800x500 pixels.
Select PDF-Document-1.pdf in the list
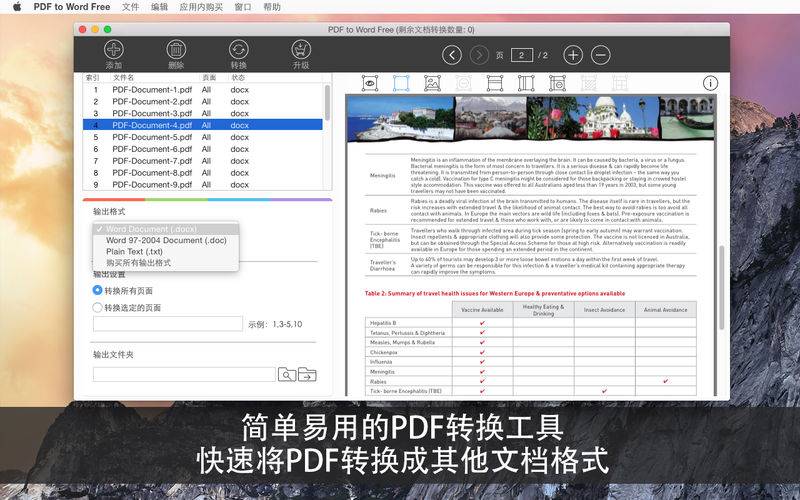click(203, 90)
